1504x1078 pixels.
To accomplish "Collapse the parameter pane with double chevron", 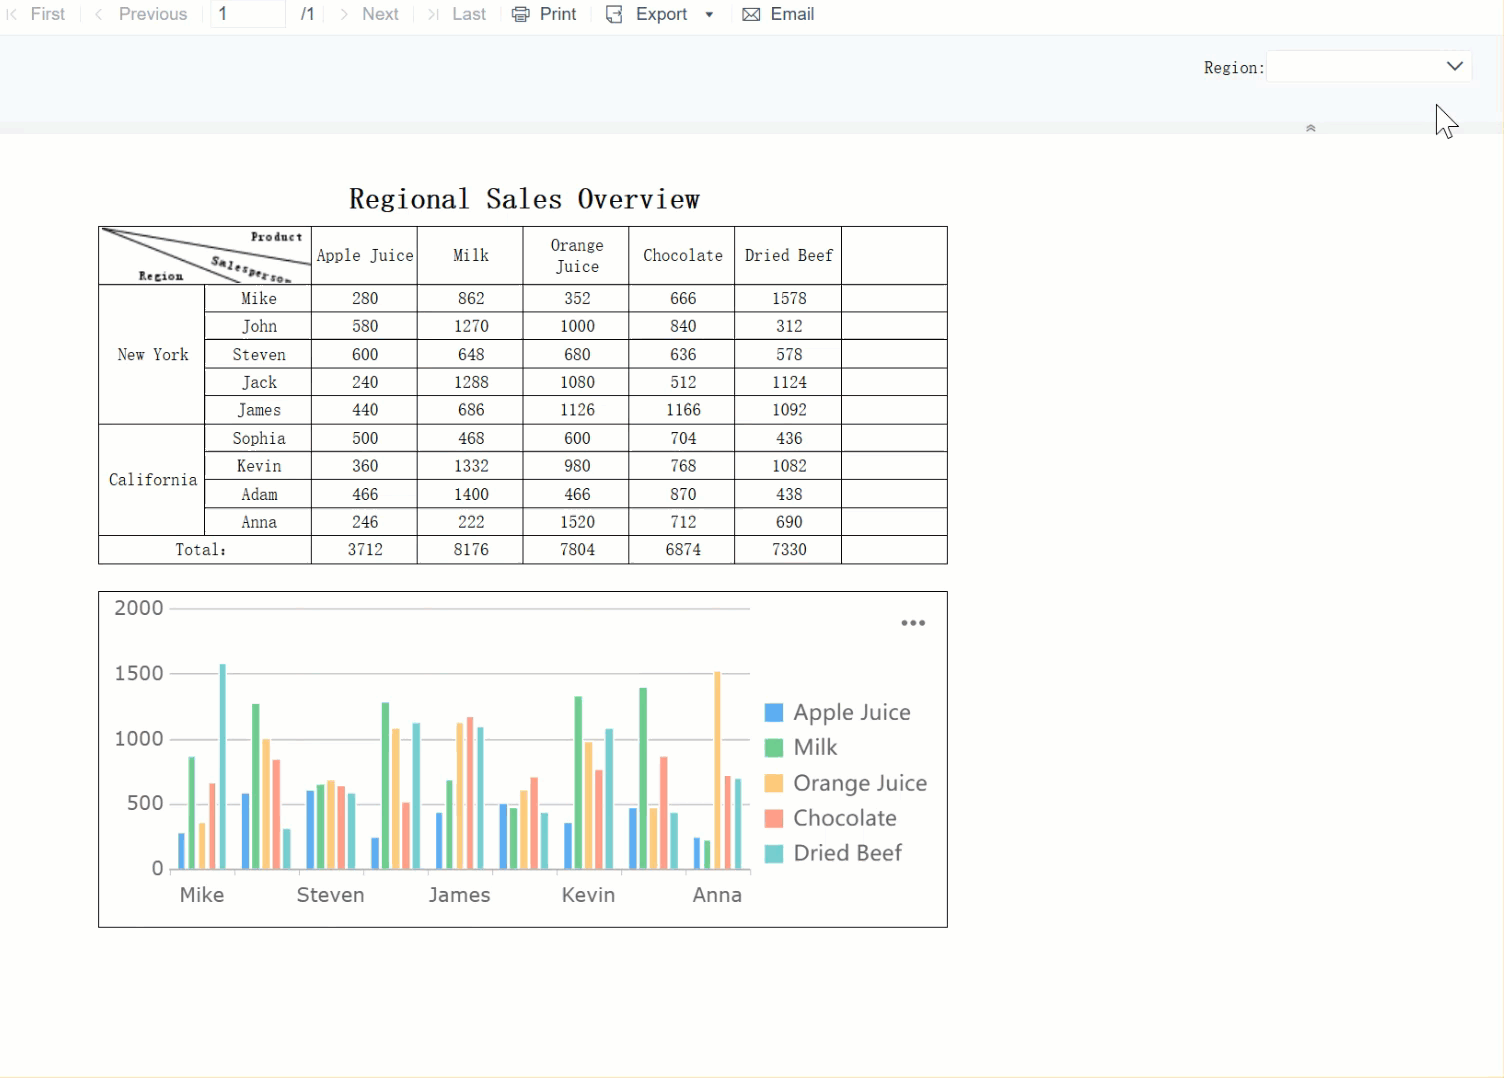I will (x=1310, y=128).
